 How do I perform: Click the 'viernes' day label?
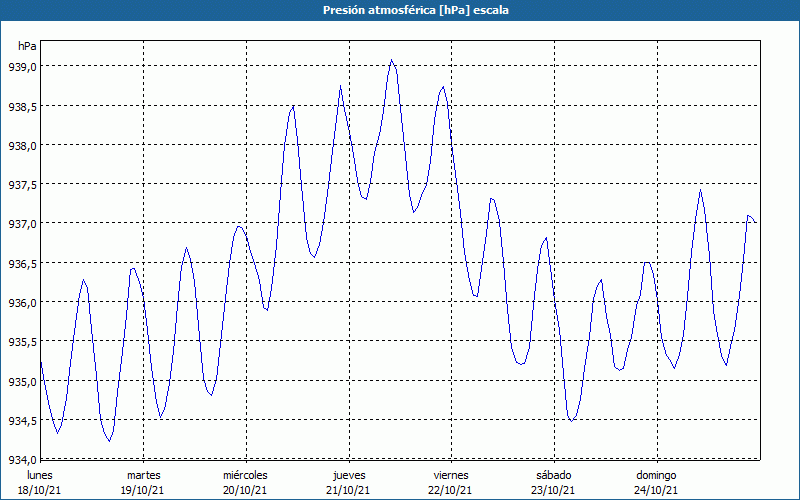click(x=451, y=475)
